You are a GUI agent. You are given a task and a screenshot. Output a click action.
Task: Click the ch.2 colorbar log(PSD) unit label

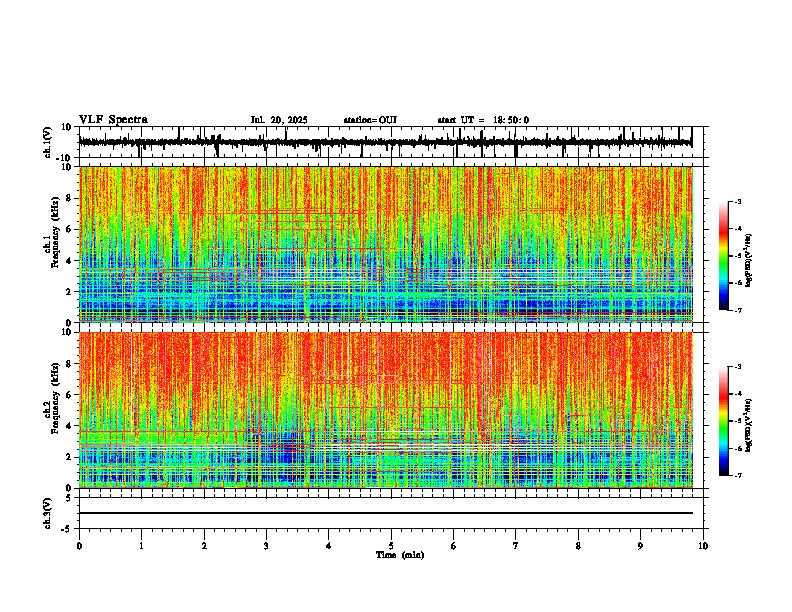pyautogui.click(x=749, y=425)
